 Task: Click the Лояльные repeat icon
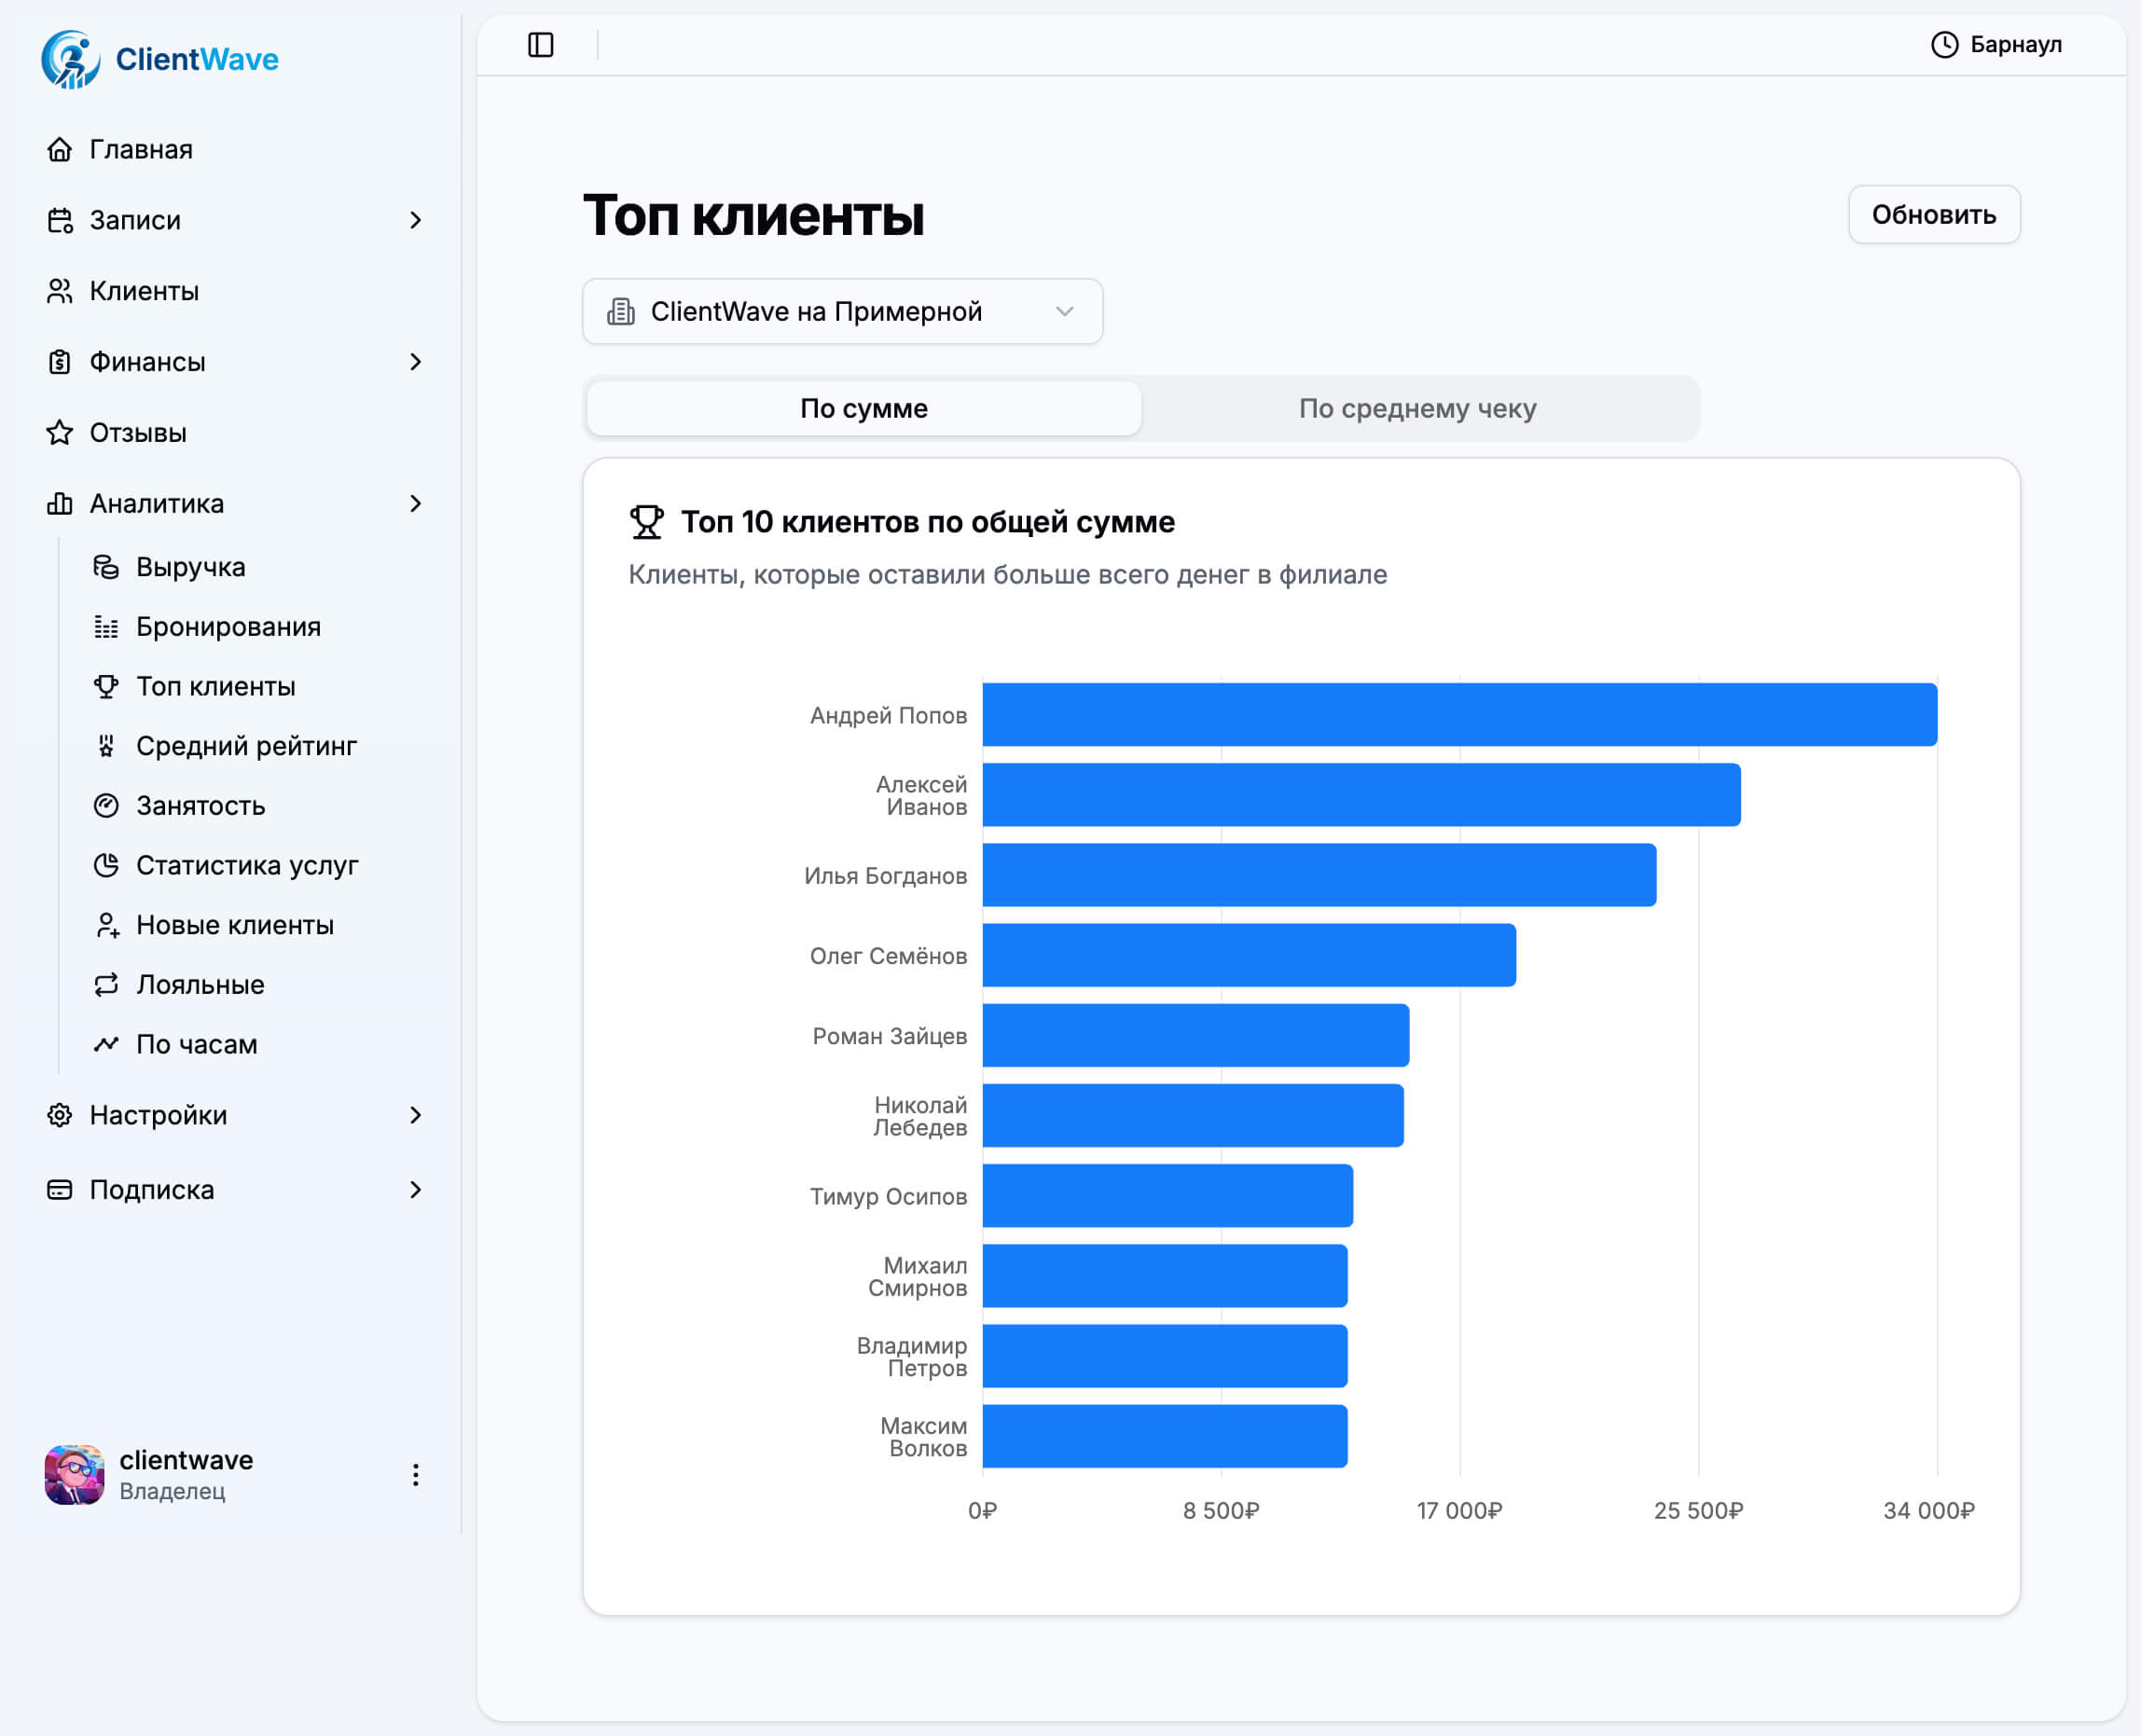click(106, 985)
